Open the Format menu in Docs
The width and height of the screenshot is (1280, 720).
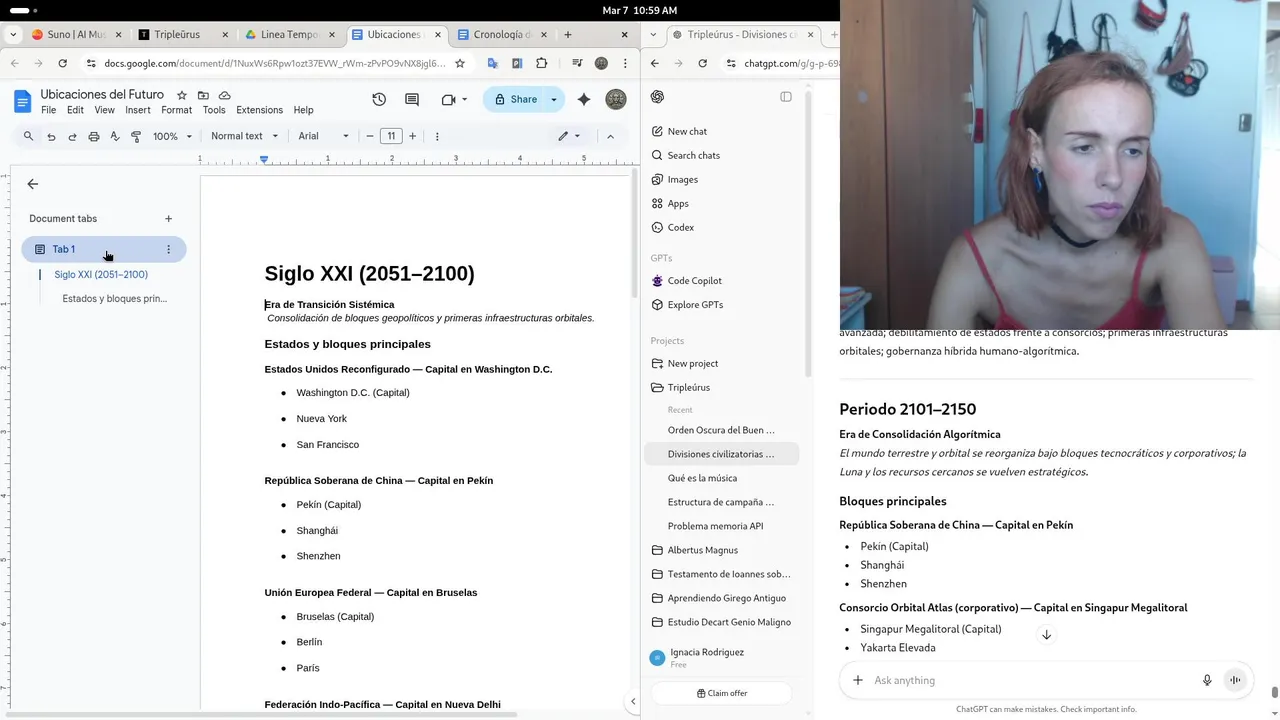pyautogui.click(x=176, y=110)
